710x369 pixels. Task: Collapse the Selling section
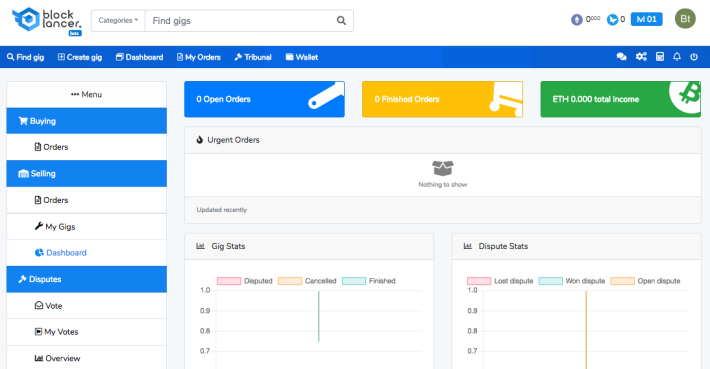point(86,173)
